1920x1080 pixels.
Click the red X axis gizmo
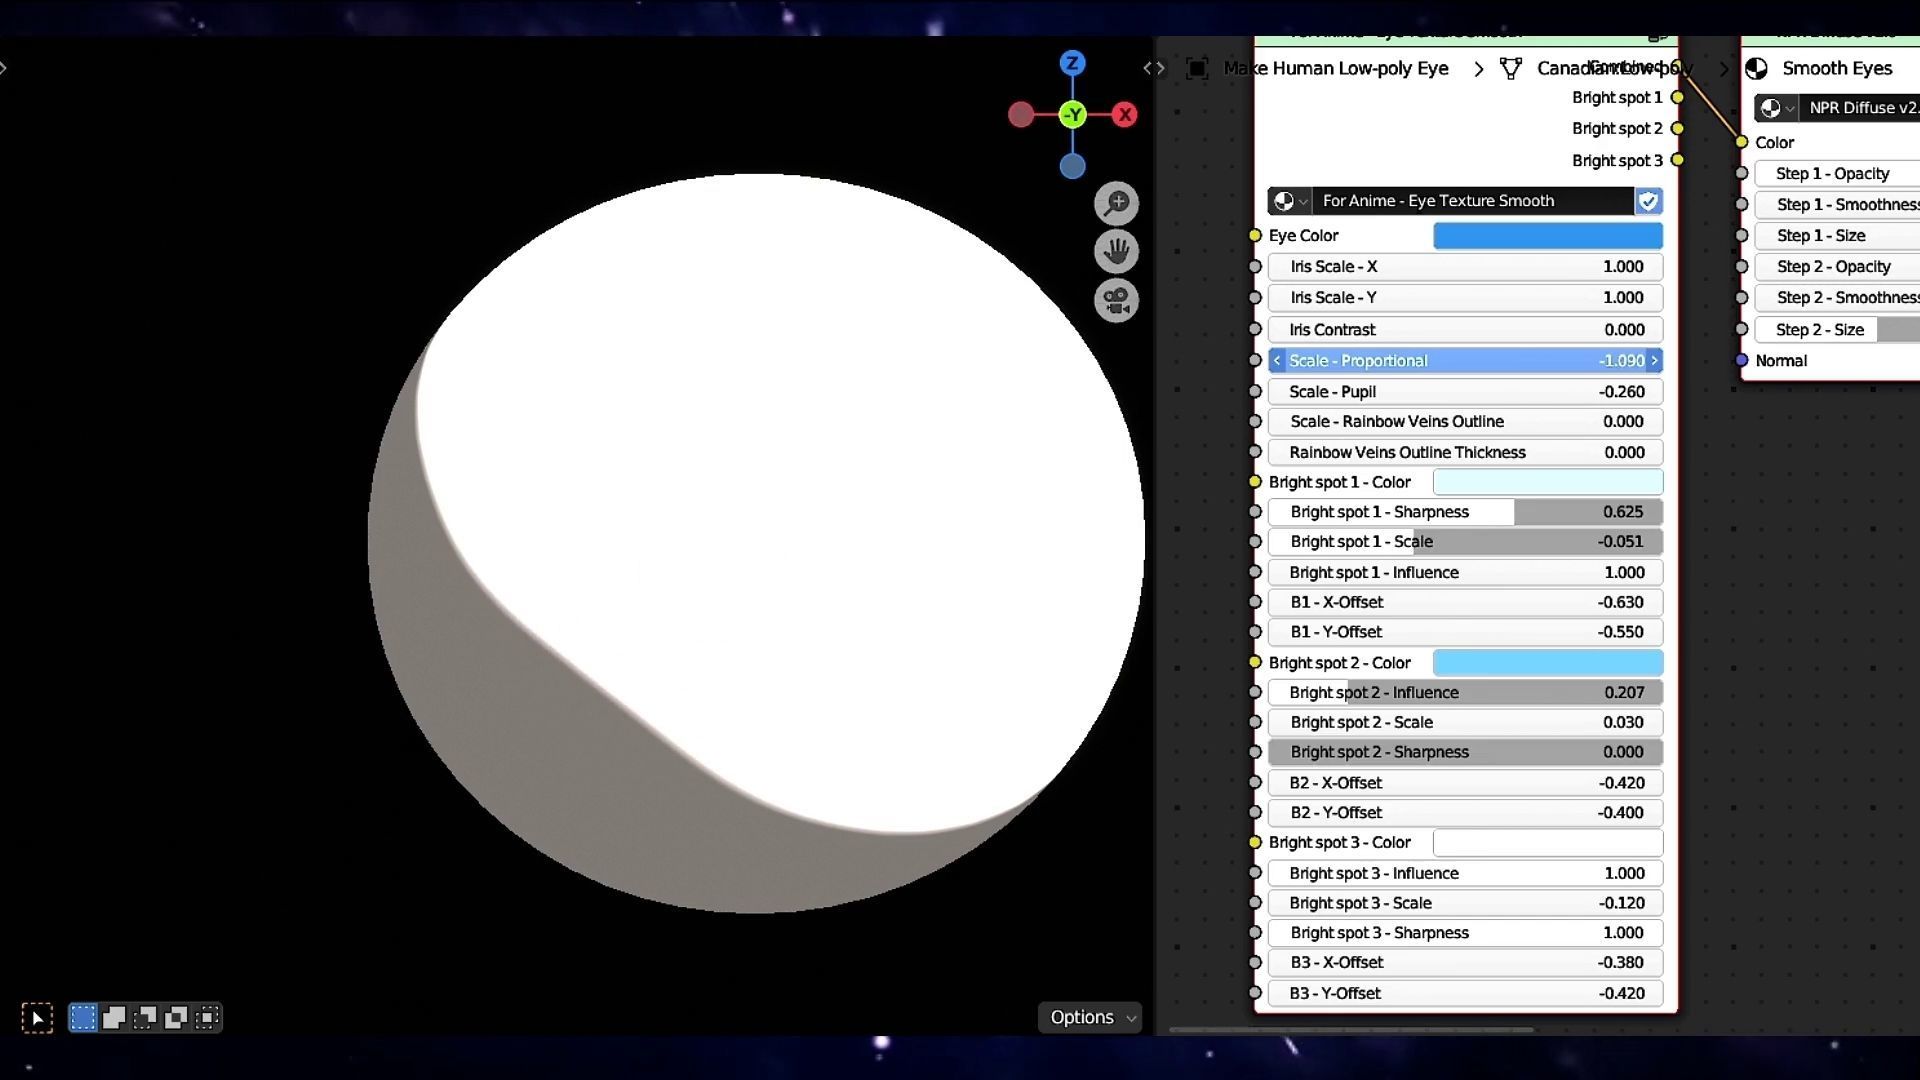pos(1125,115)
